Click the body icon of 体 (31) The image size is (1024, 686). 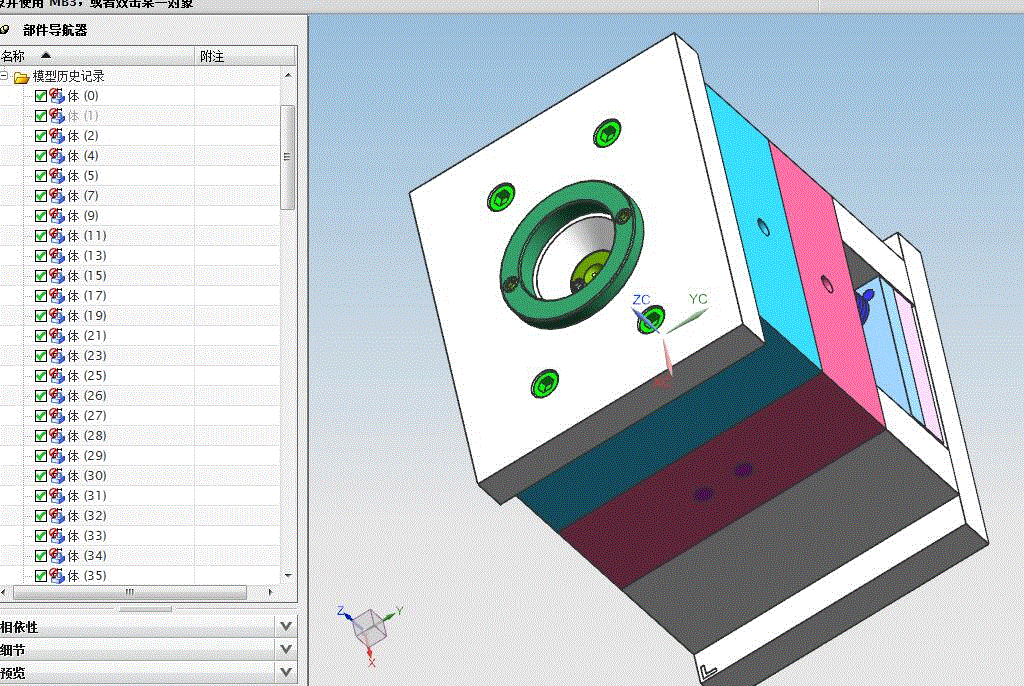tap(57, 496)
